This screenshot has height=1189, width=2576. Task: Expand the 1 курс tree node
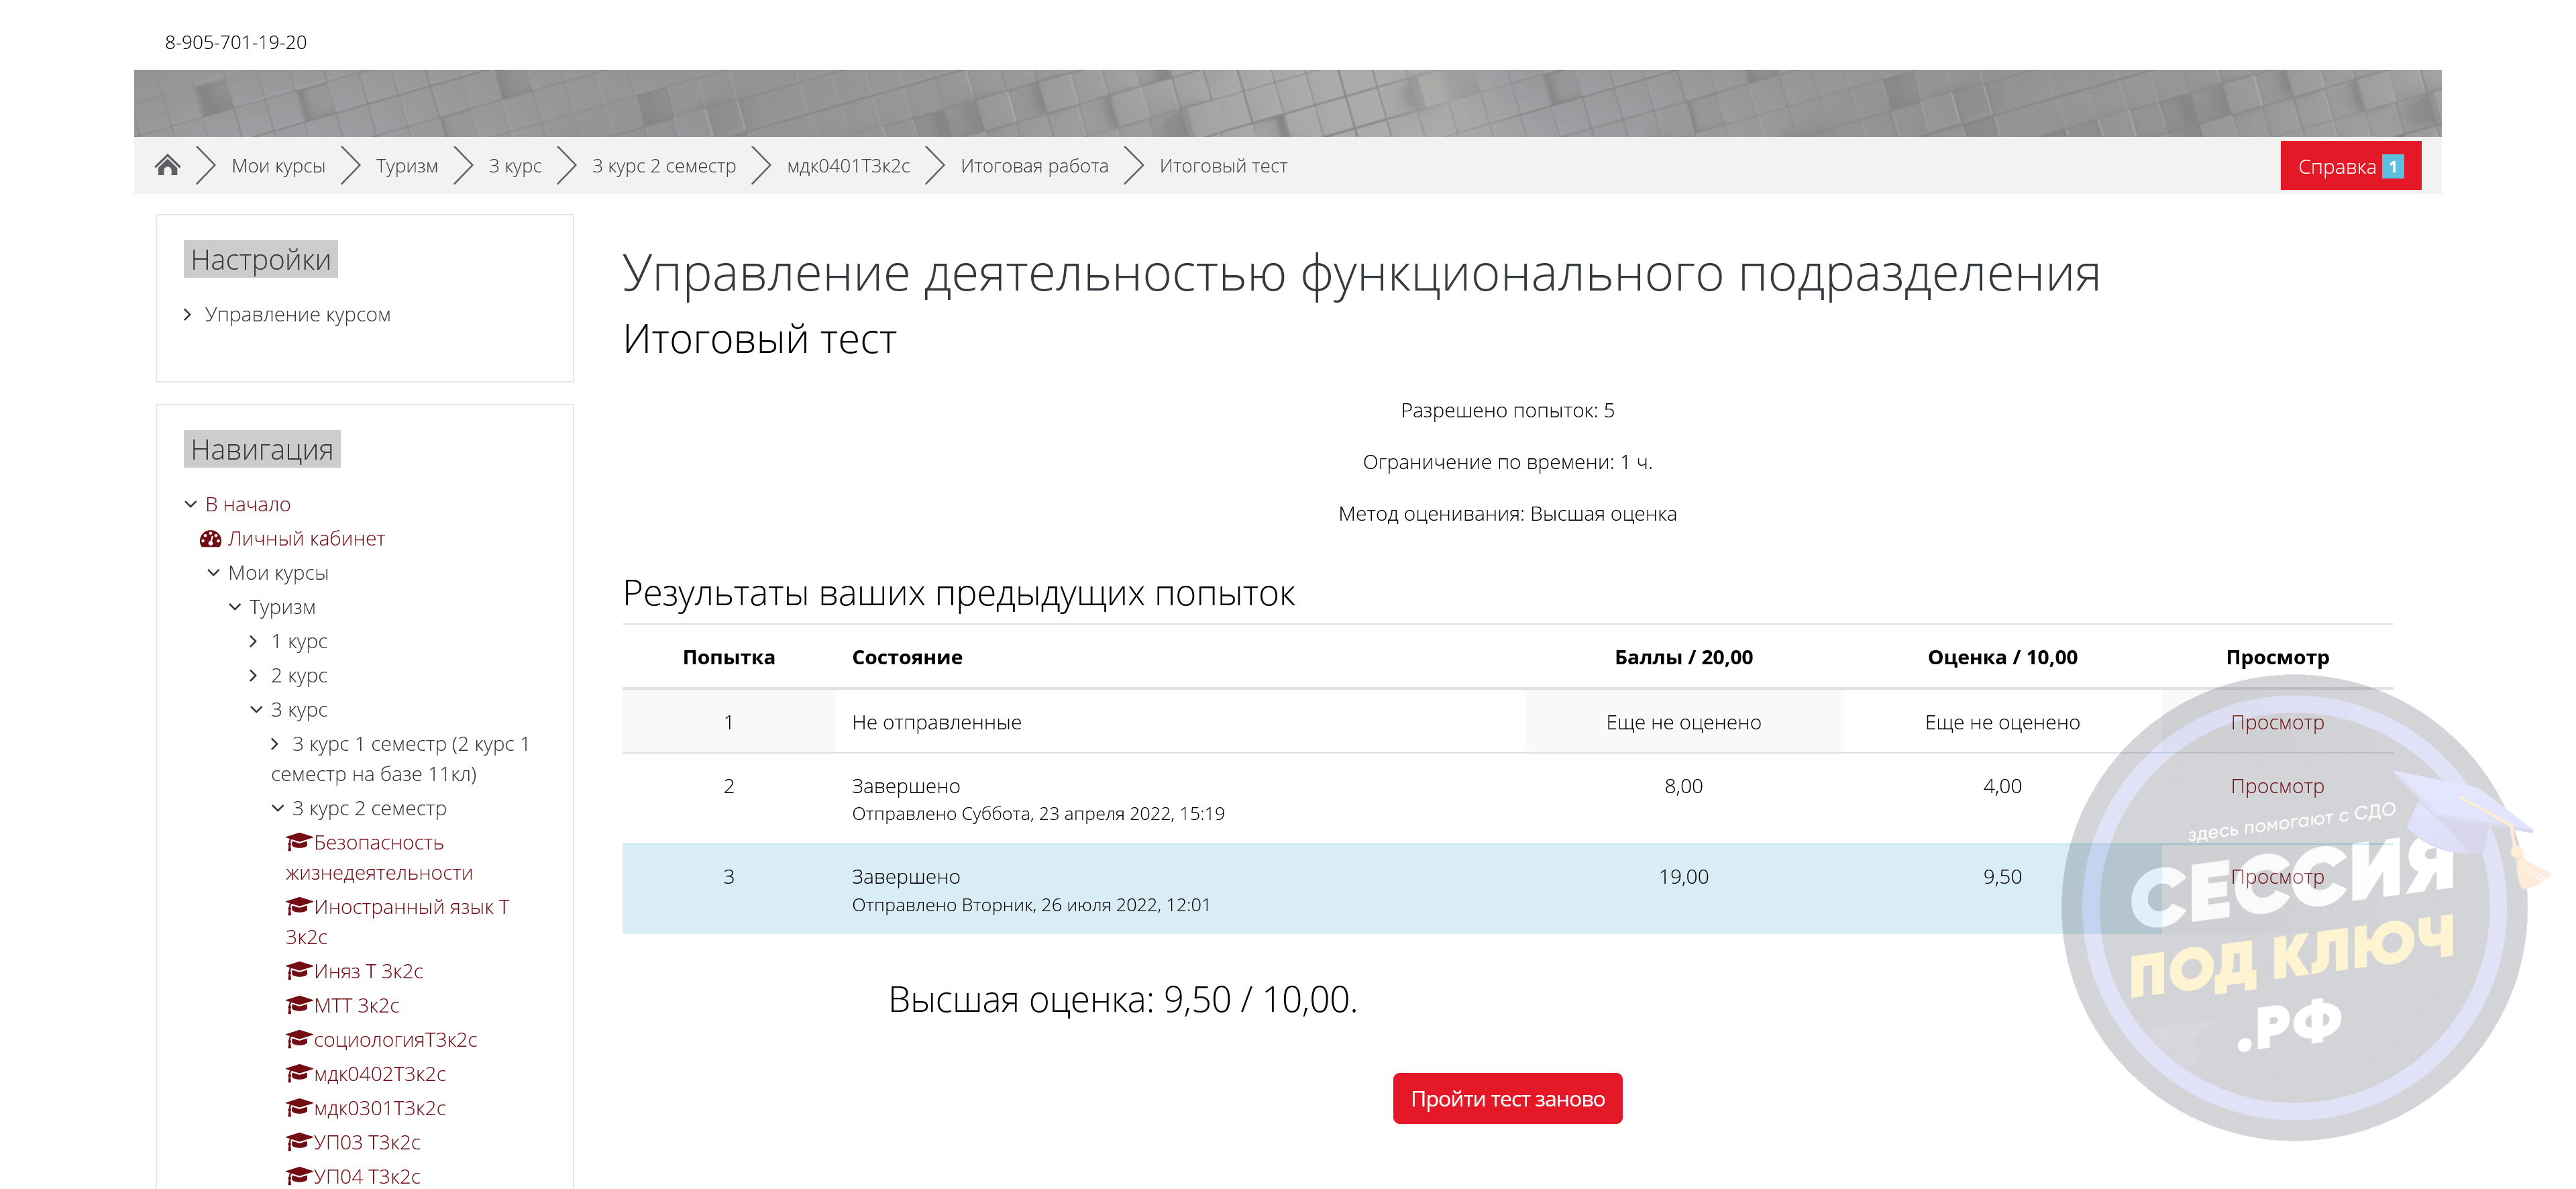pyautogui.click(x=253, y=641)
